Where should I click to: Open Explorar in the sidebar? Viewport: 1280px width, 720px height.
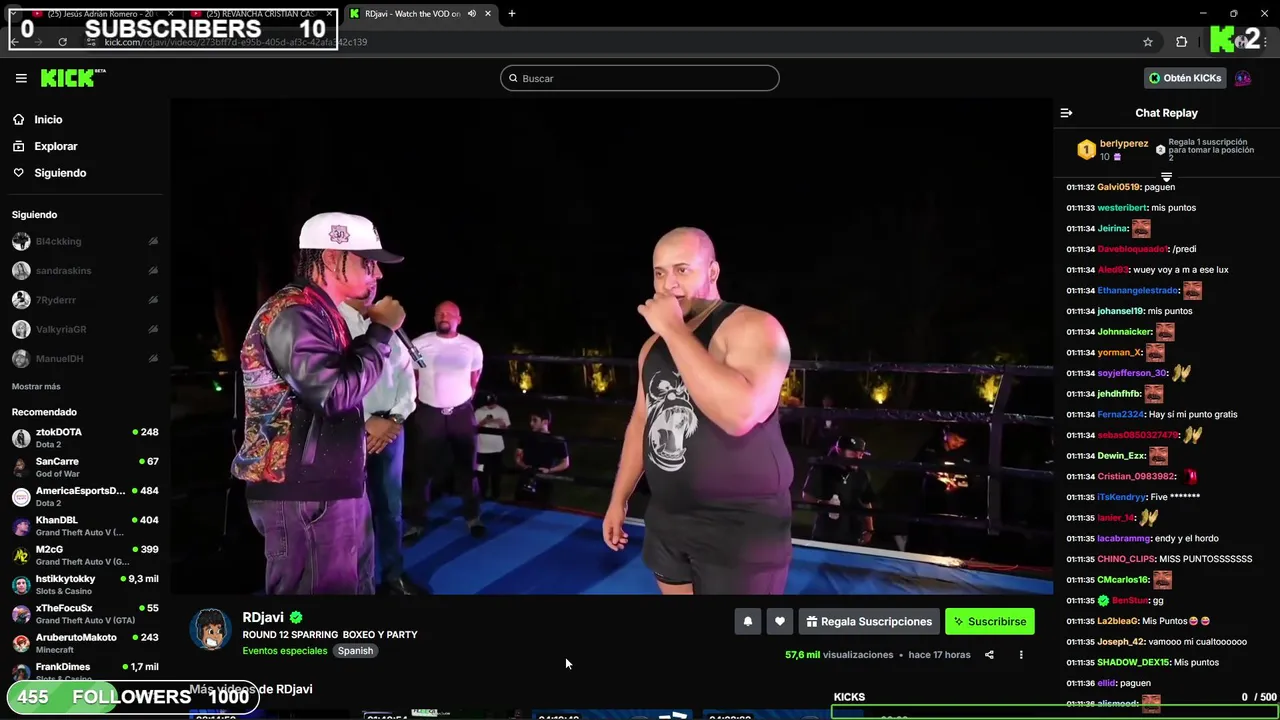[44, 146]
